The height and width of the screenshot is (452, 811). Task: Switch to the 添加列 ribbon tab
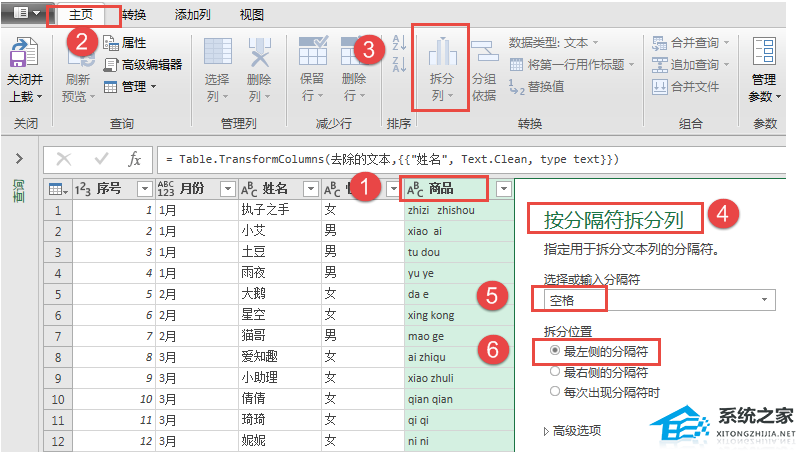point(192,15)
